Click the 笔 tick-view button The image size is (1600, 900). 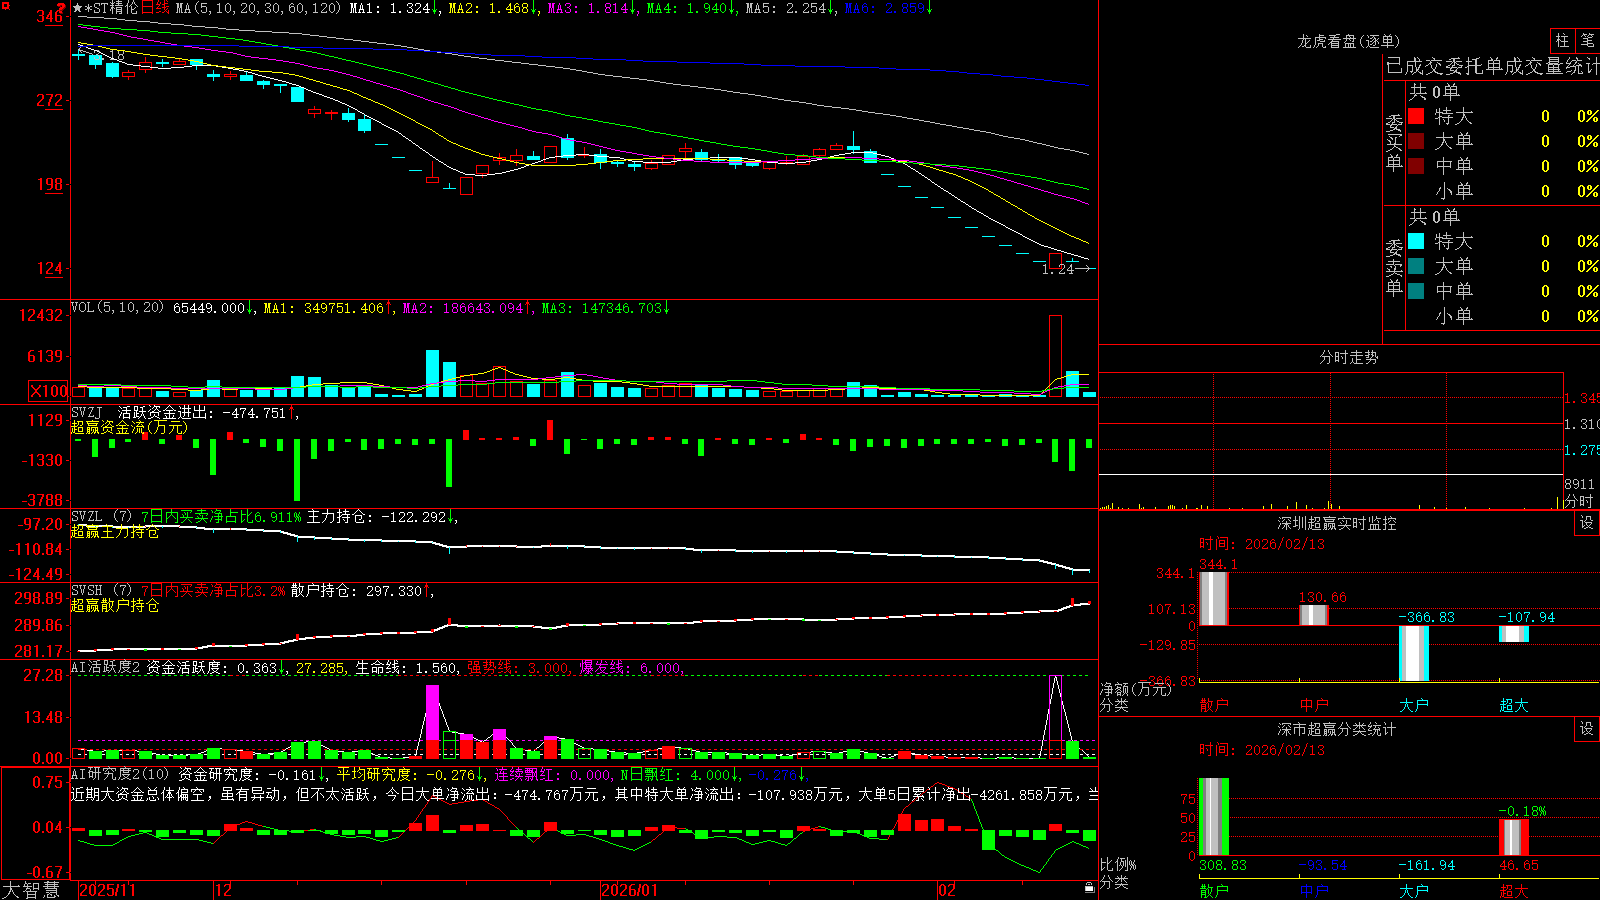click(1587, 40)
